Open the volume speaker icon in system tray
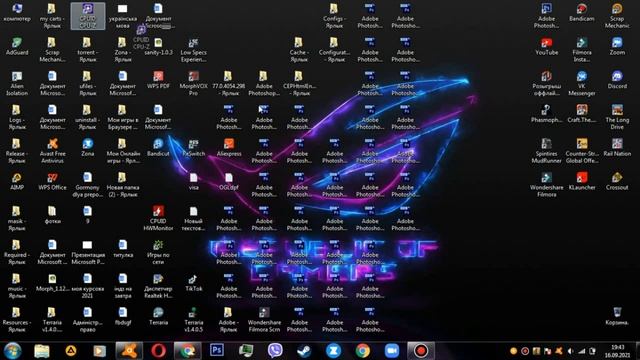Image resolution: width=640 pixels, height=360 pixels. [571, 351]
